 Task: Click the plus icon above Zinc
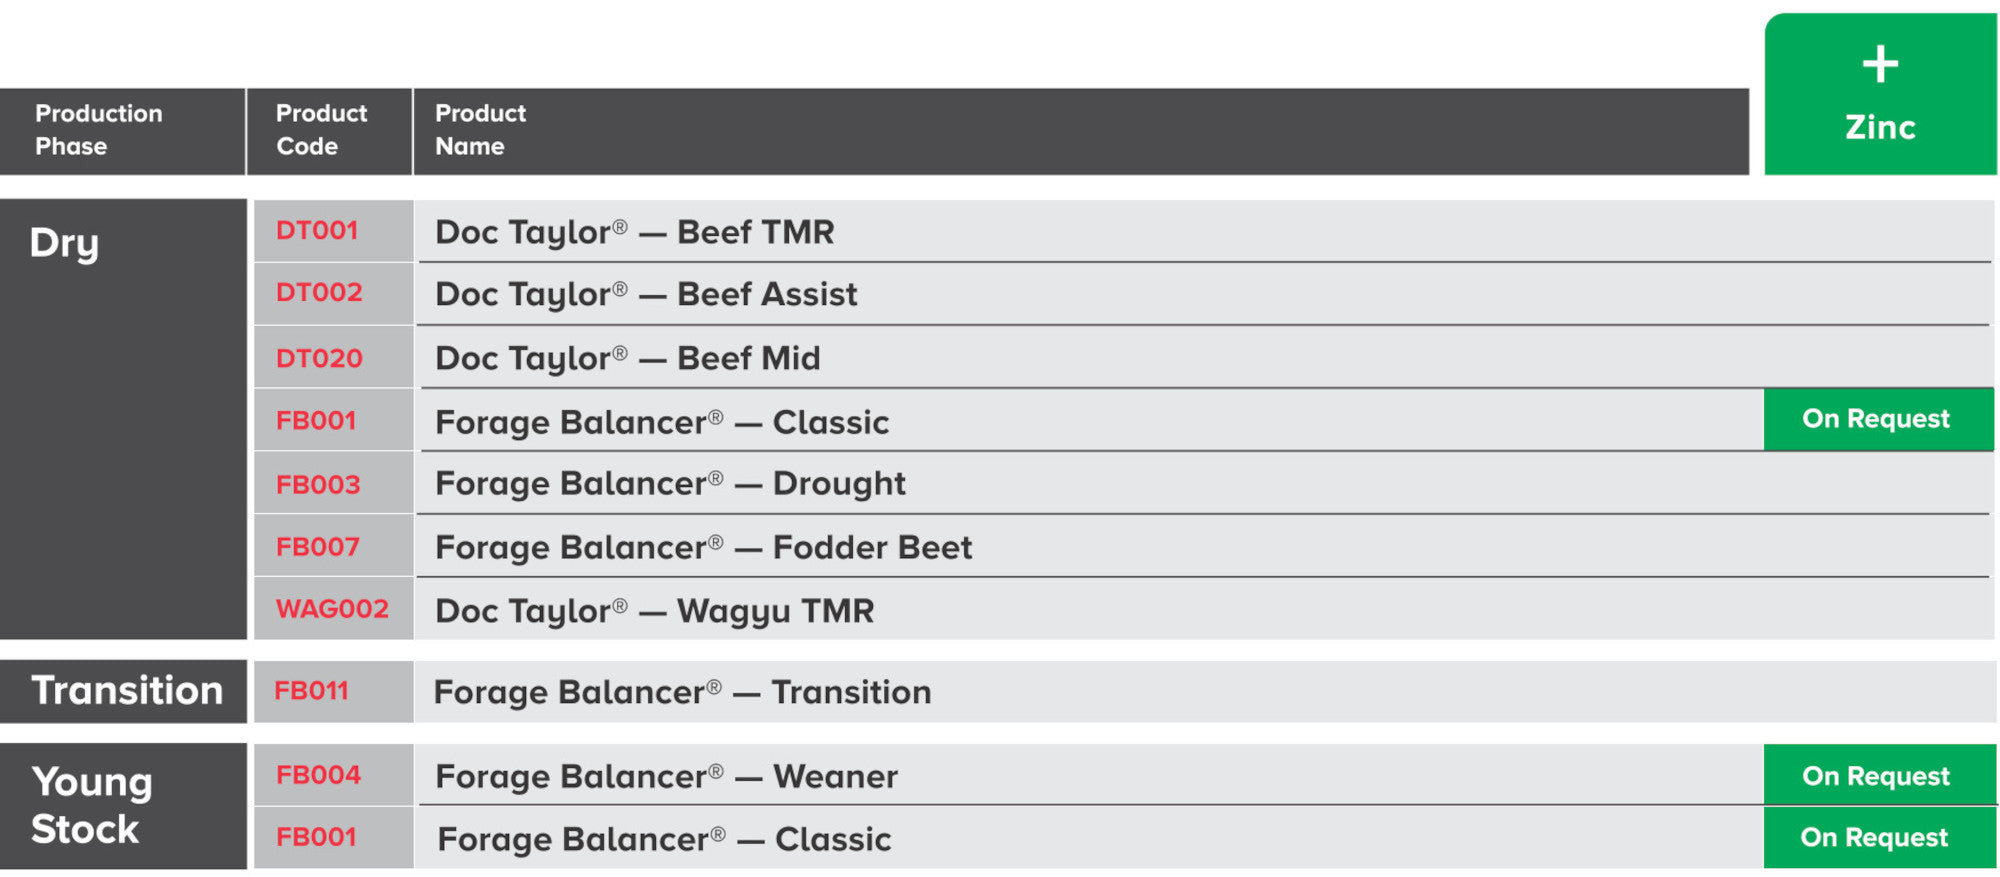click(x=1880, y=65)
